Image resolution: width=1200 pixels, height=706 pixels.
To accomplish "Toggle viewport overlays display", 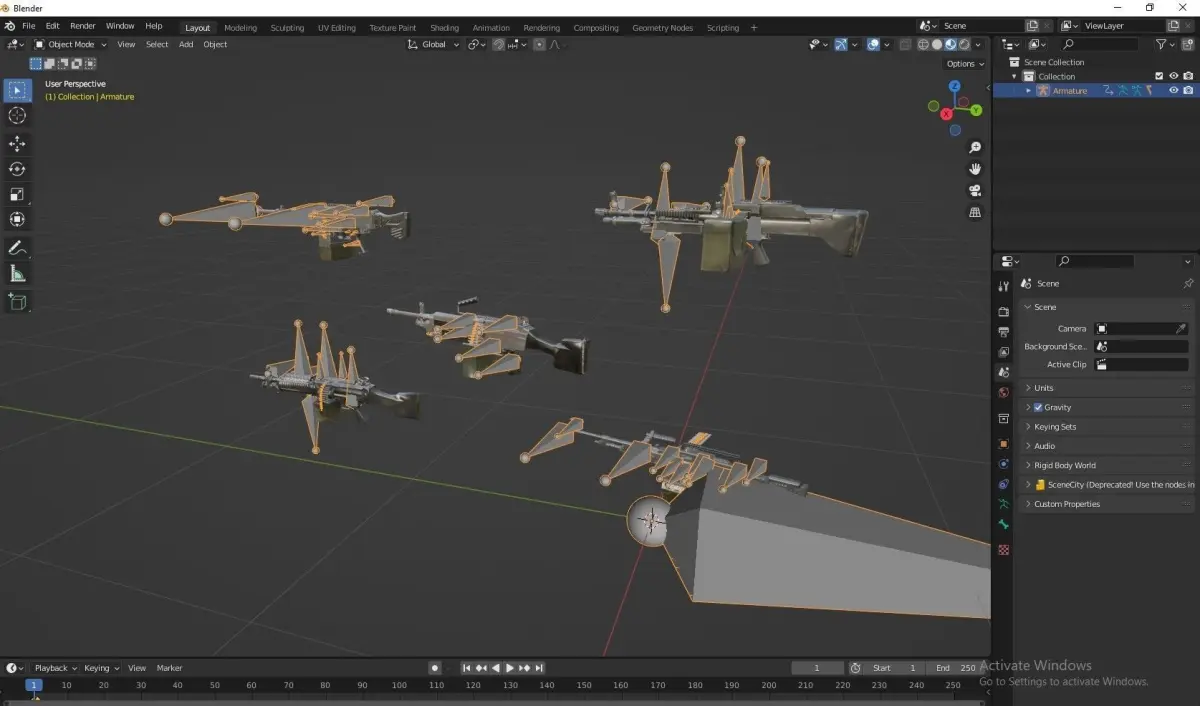I will tap(873, 44).
